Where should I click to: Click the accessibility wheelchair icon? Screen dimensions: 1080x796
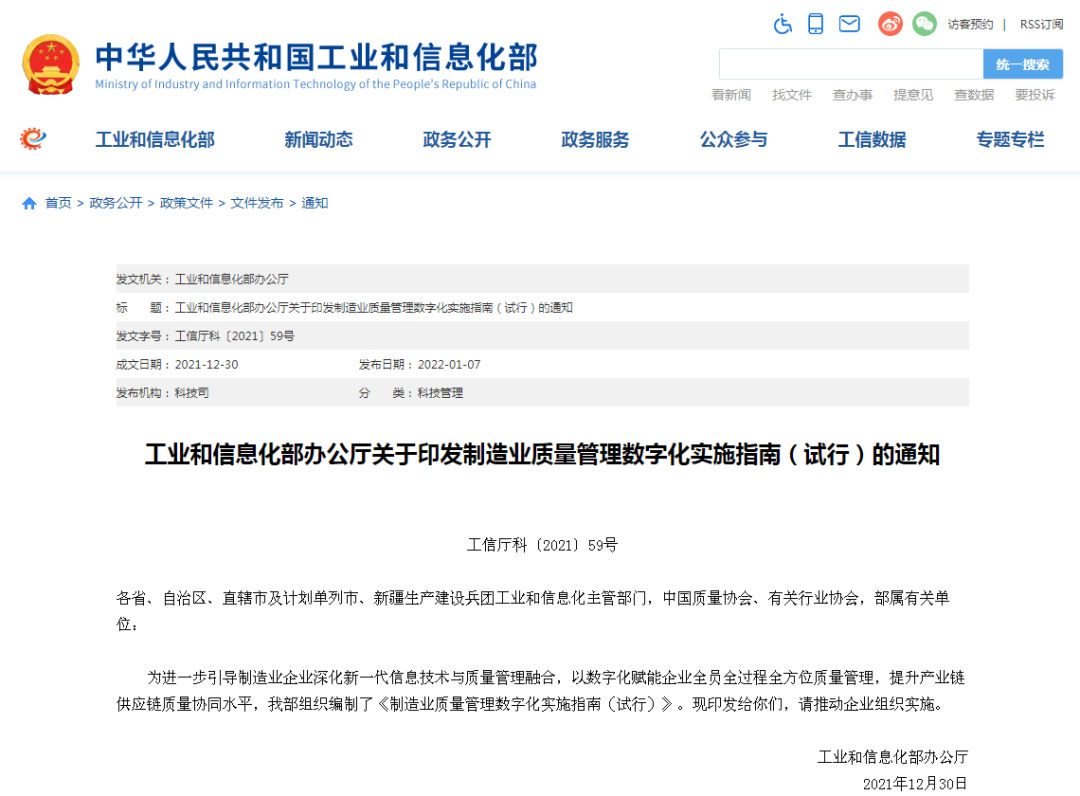tap(783, 23)
